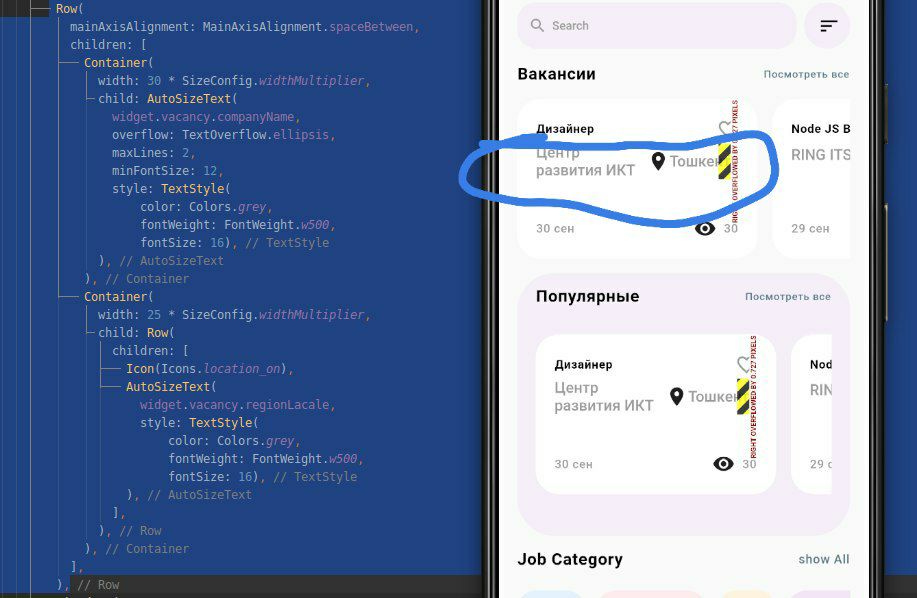Select 'Центр развития ИКТ' text in Популярные card
The width and height of the screenshot is (917, 598).
pyautogui.click(x=604, y=397)
